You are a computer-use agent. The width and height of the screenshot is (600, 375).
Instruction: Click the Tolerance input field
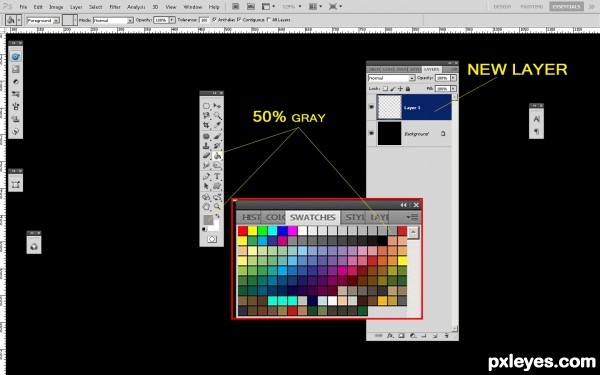point(204,20)
